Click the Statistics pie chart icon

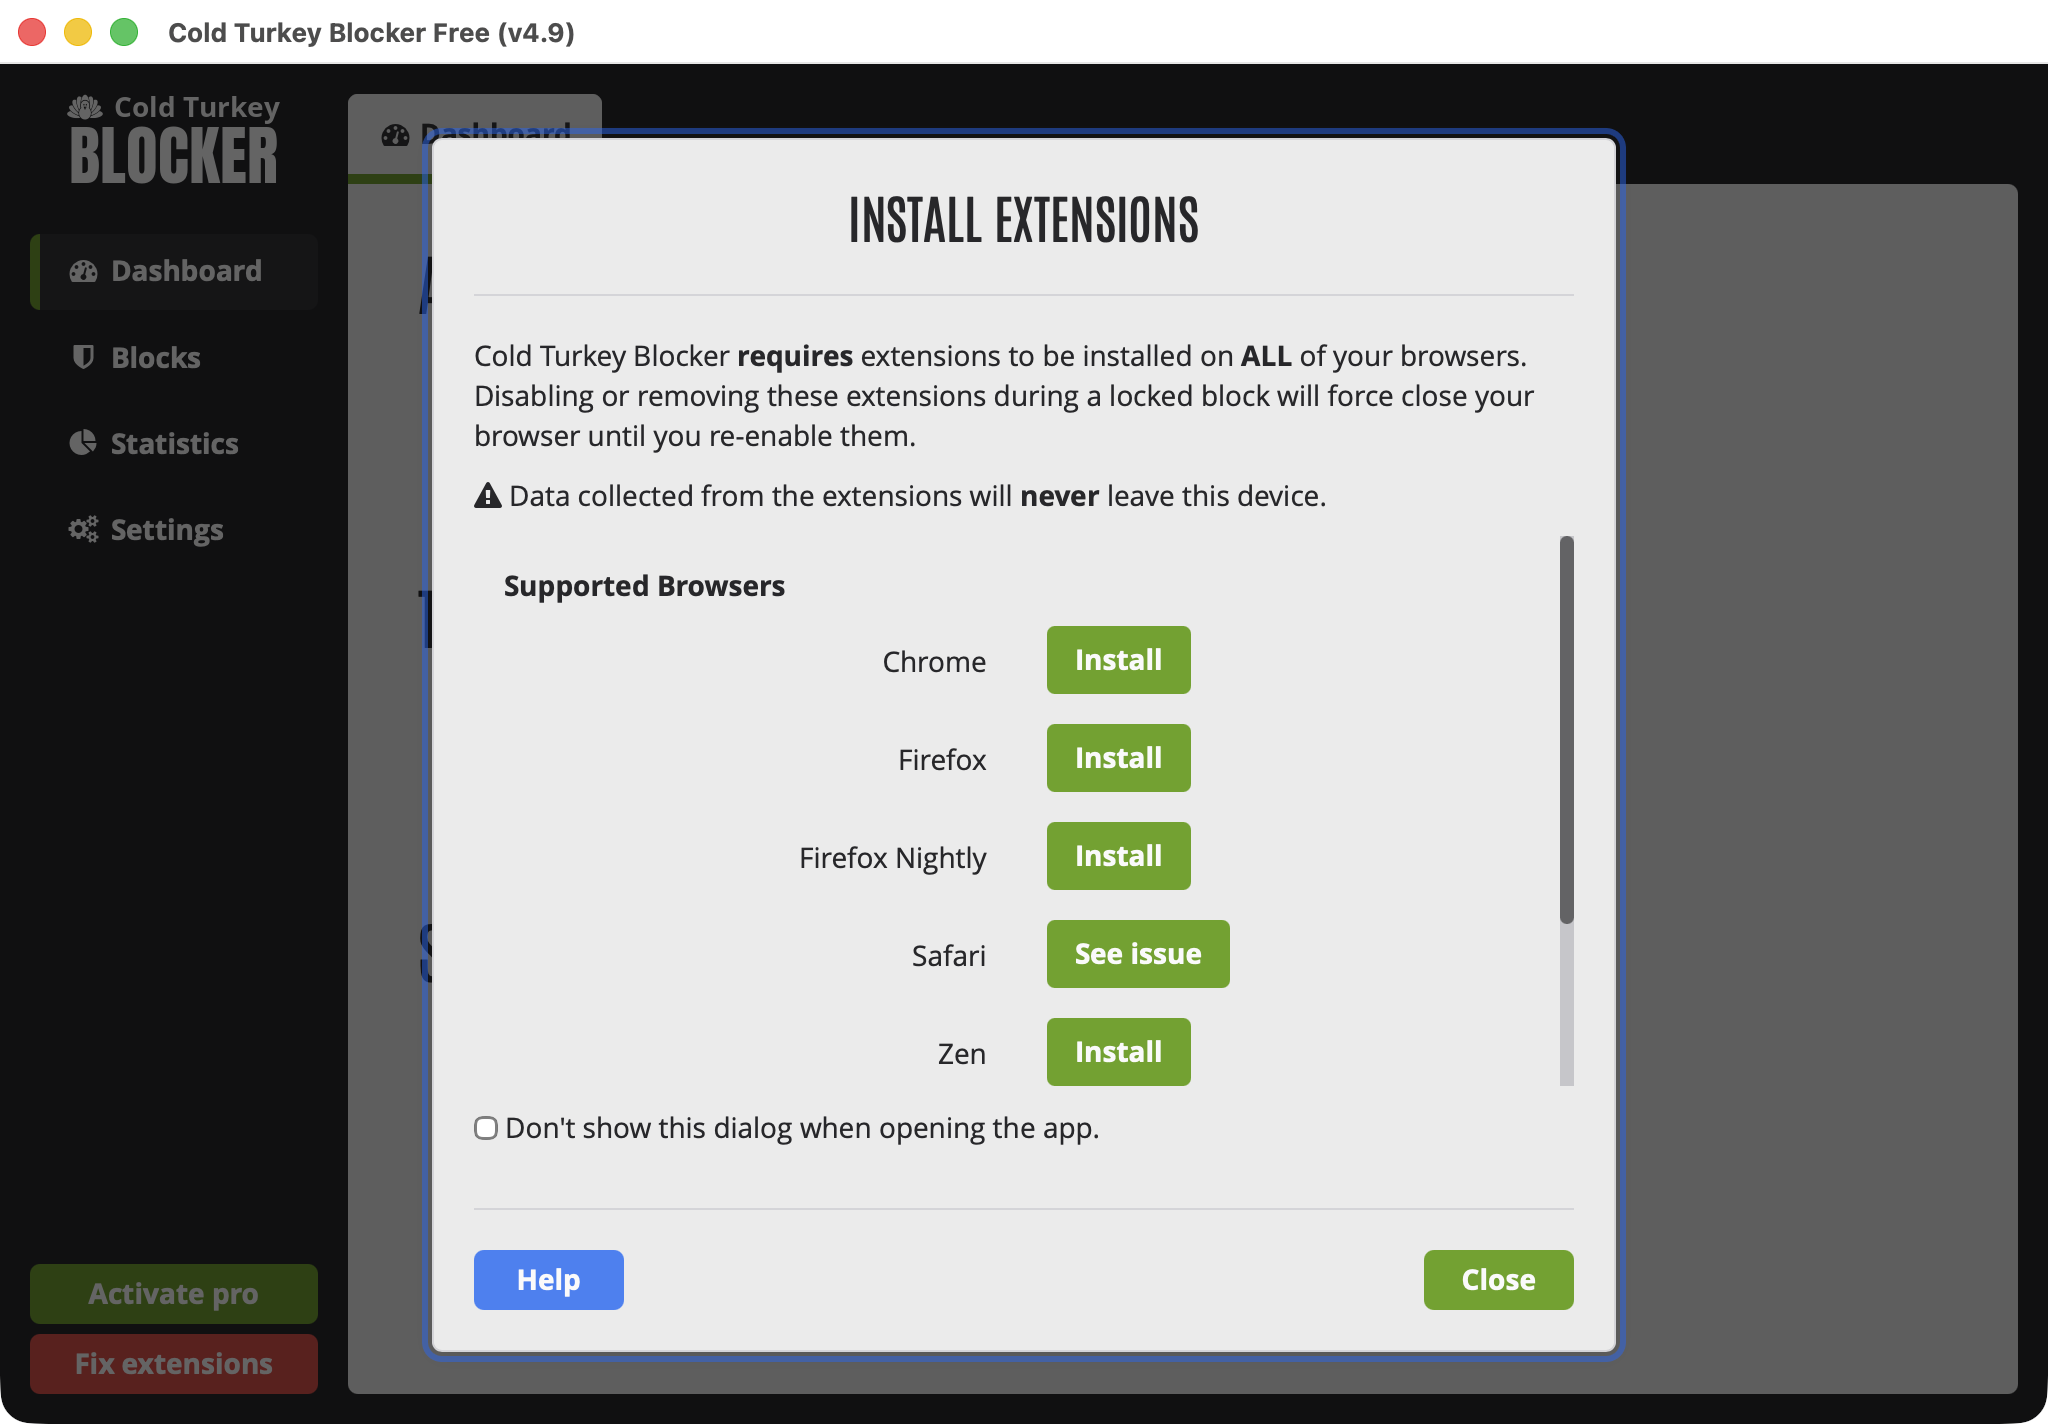(x=83, y=443)
